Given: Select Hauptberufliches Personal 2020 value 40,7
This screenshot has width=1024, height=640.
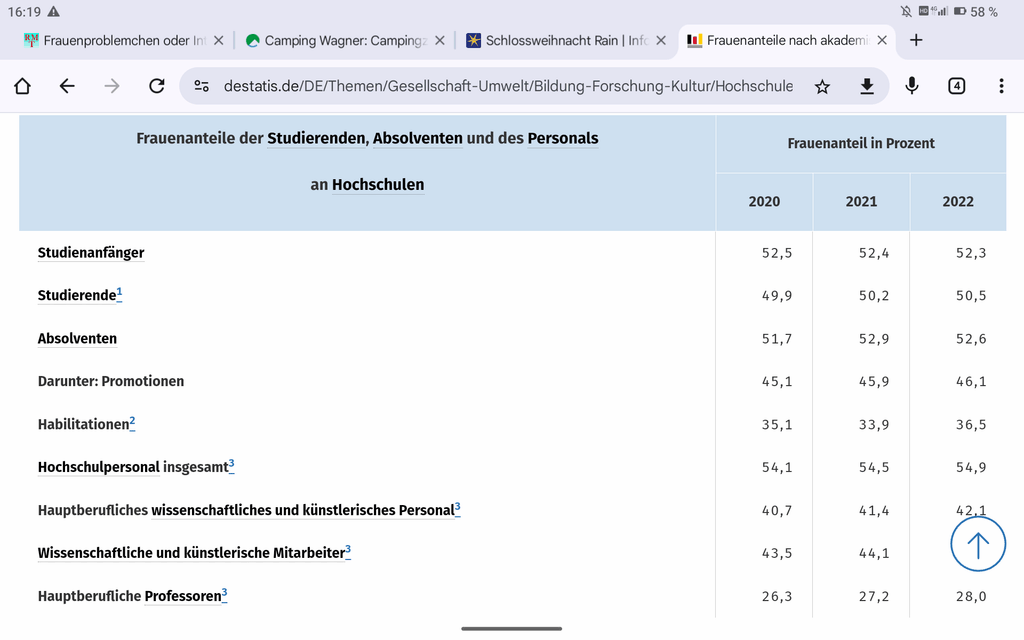Looking at the screenshot, I should coord(776,511).
